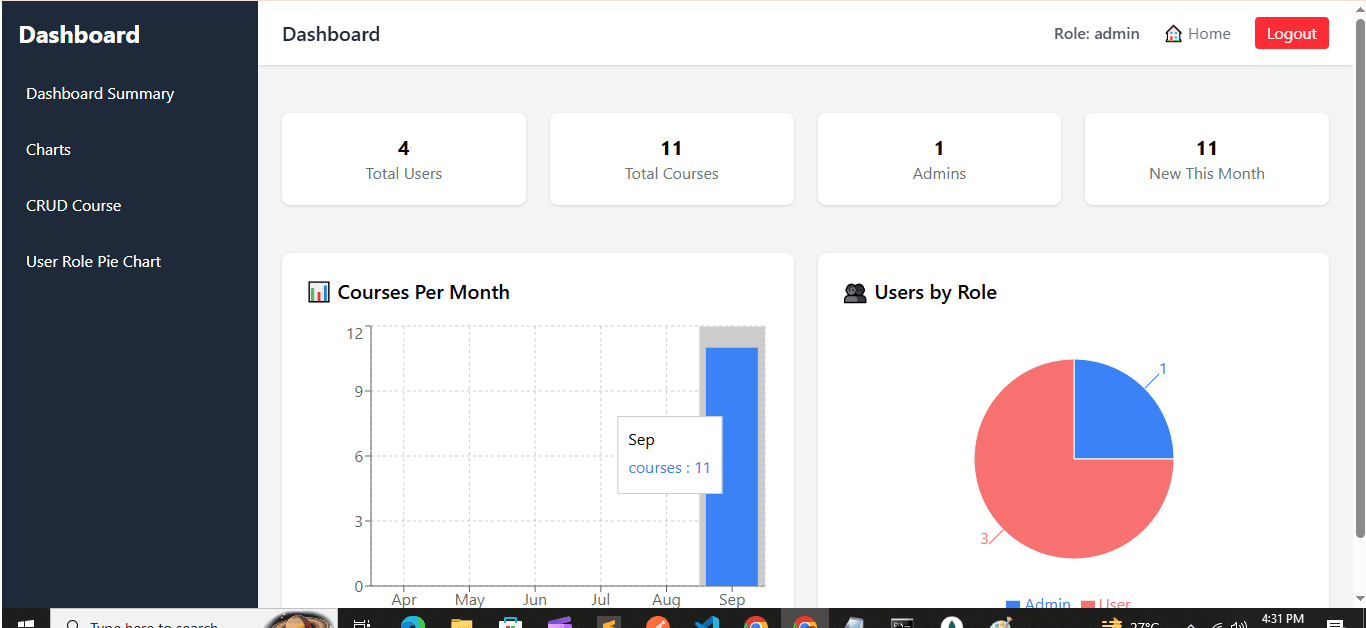Image resolution: width=1366 pixels, height=628 pixels.
Task: Click the 'Role: admin' text in header
Action: [x=1096, y=34]
